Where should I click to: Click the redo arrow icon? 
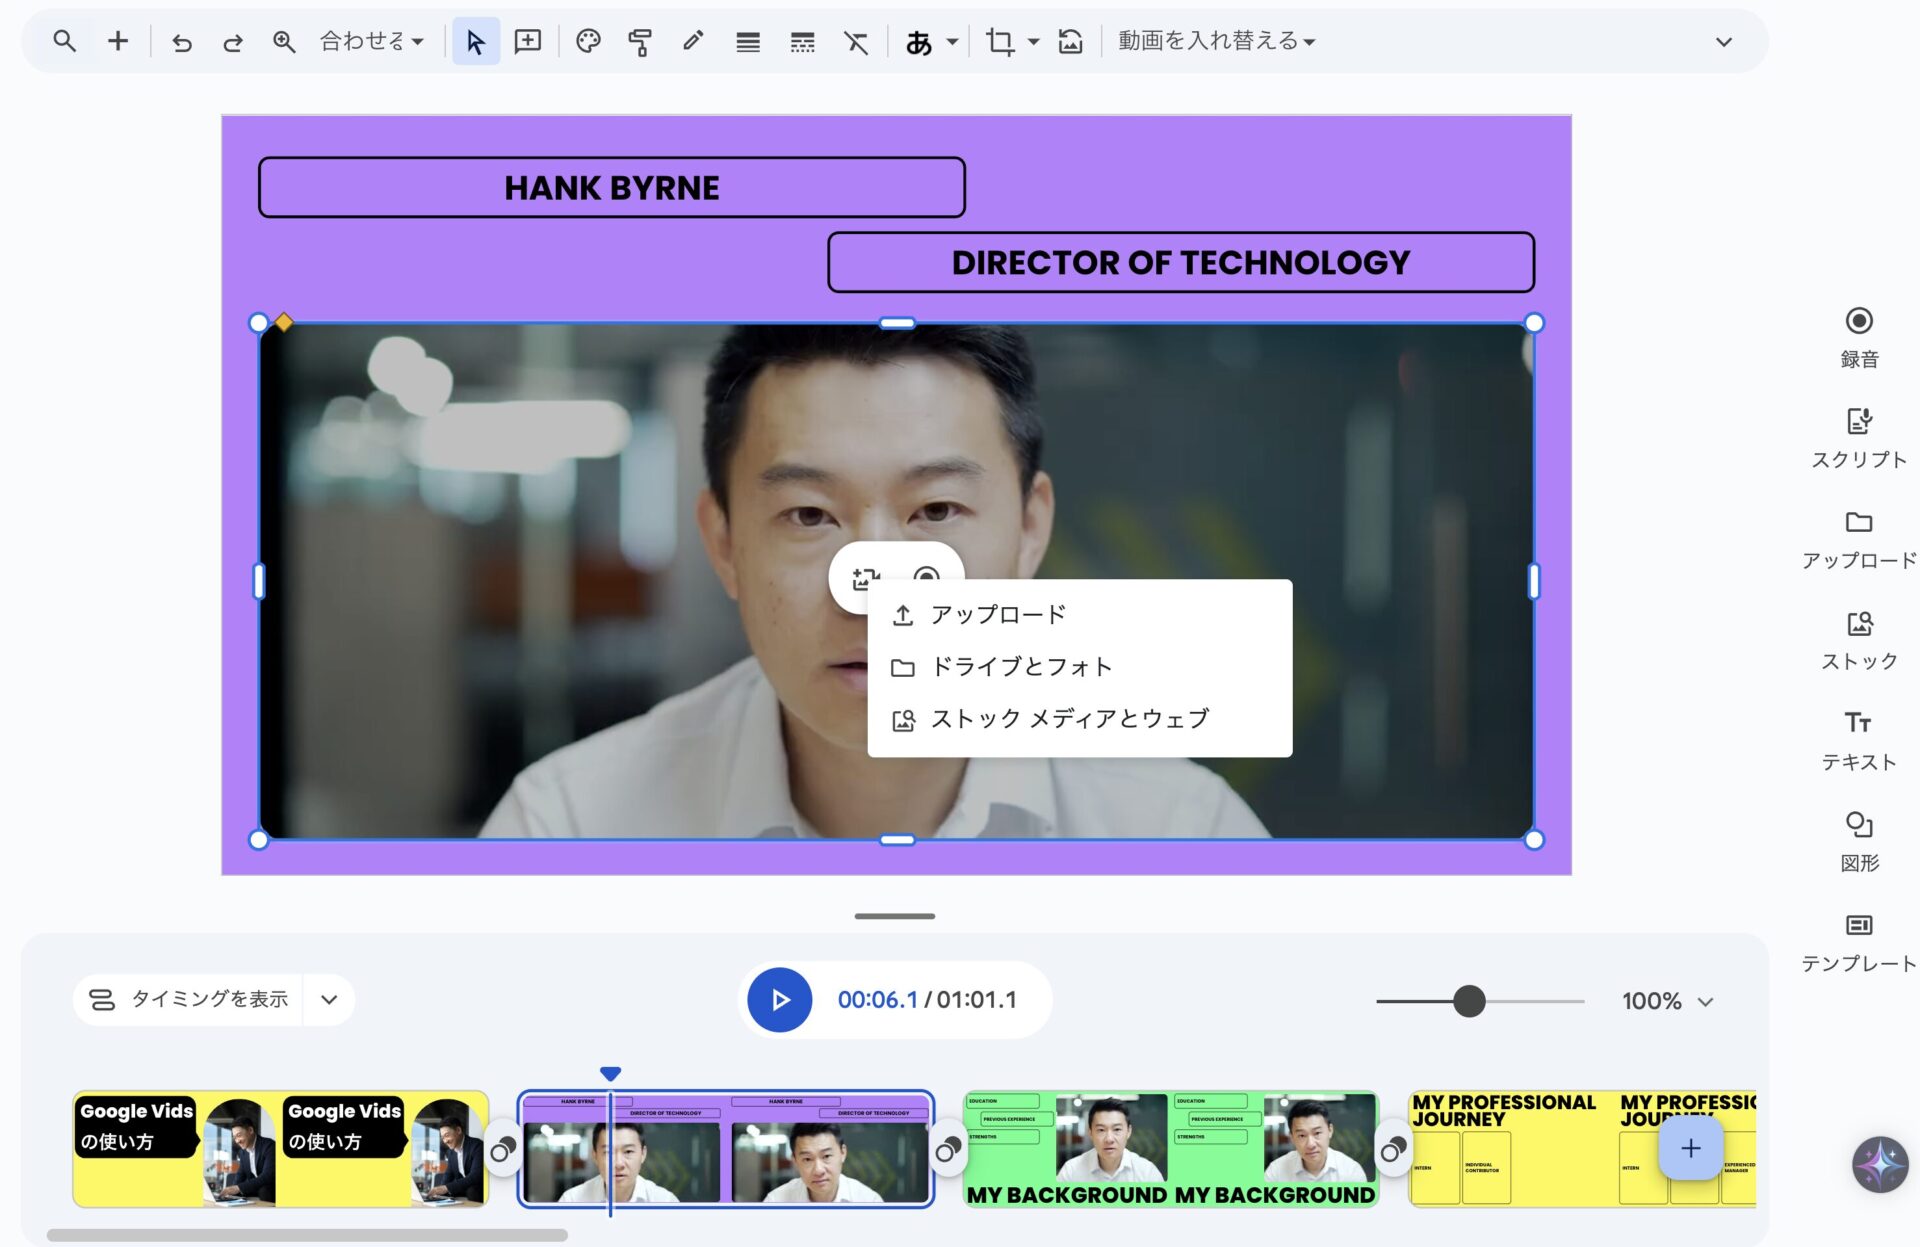[x=233, y=42]
